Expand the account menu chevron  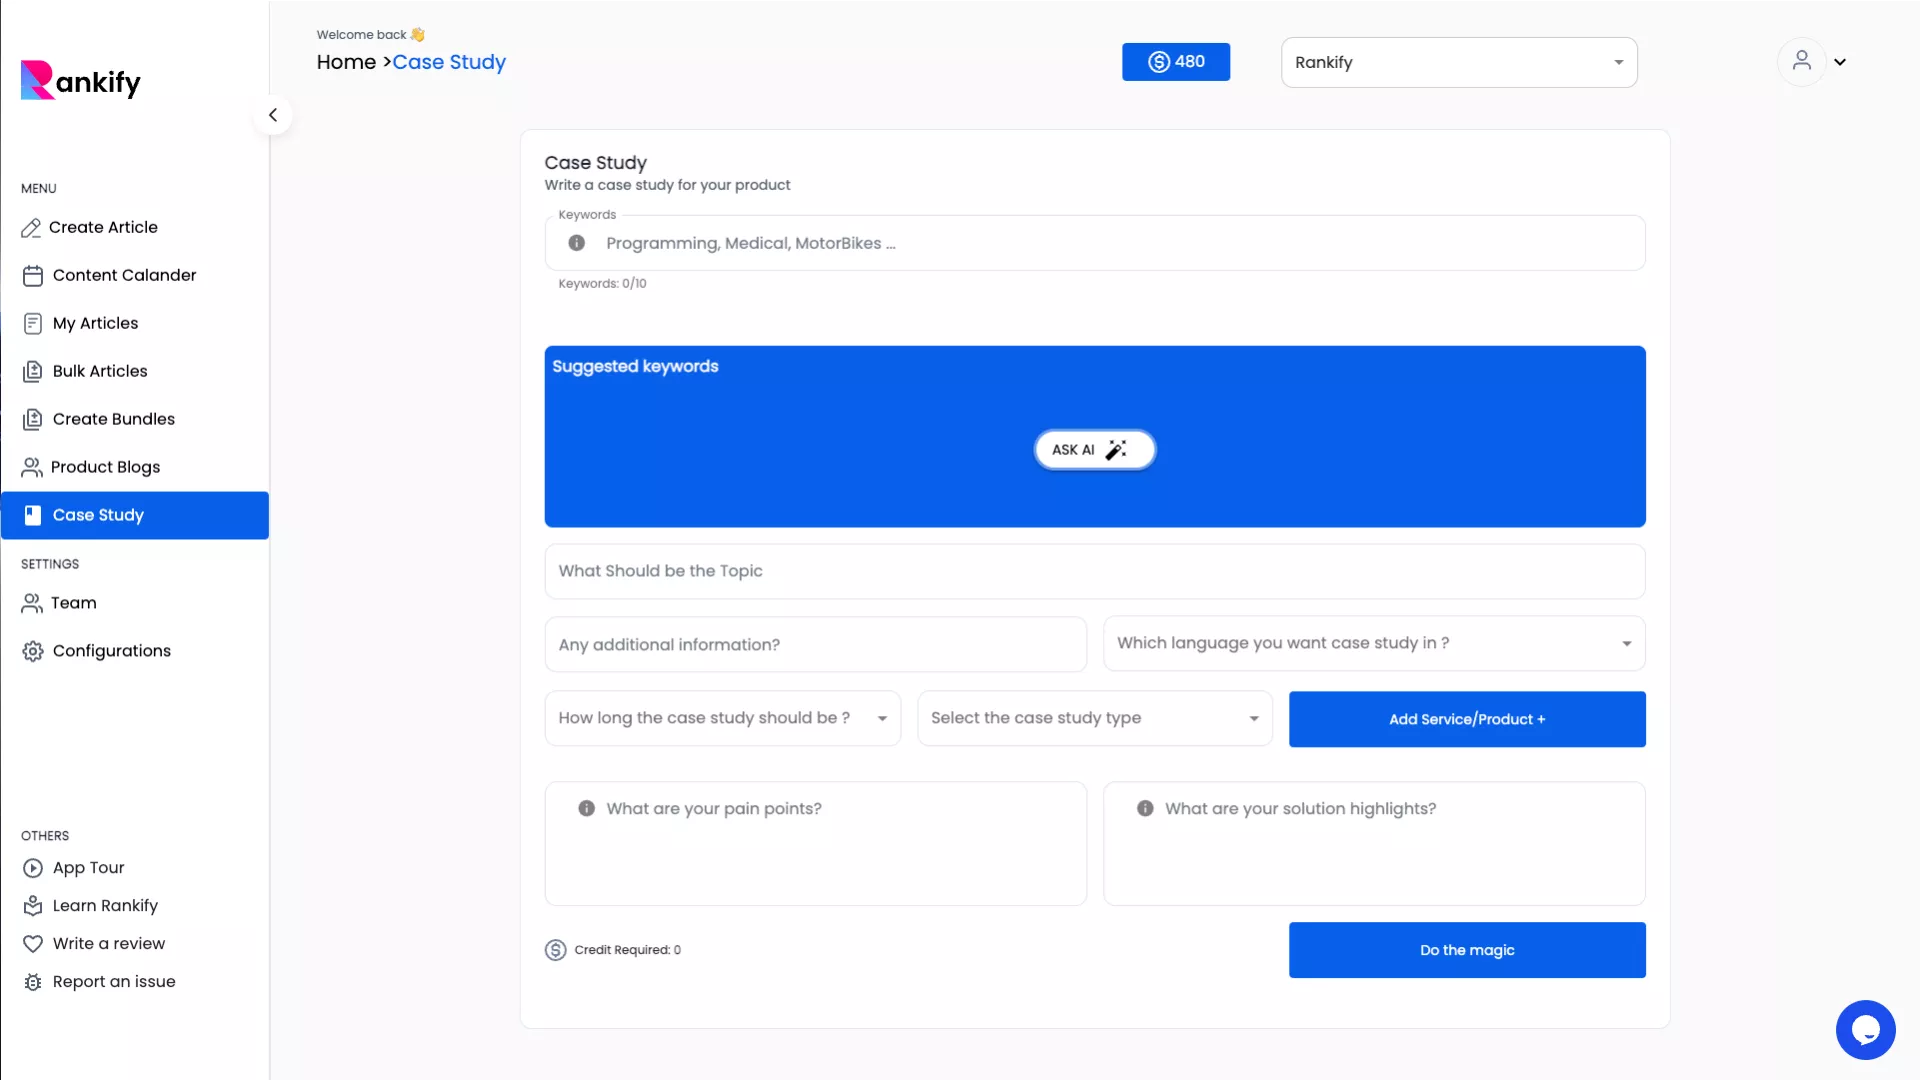[x=1840, y=62]
